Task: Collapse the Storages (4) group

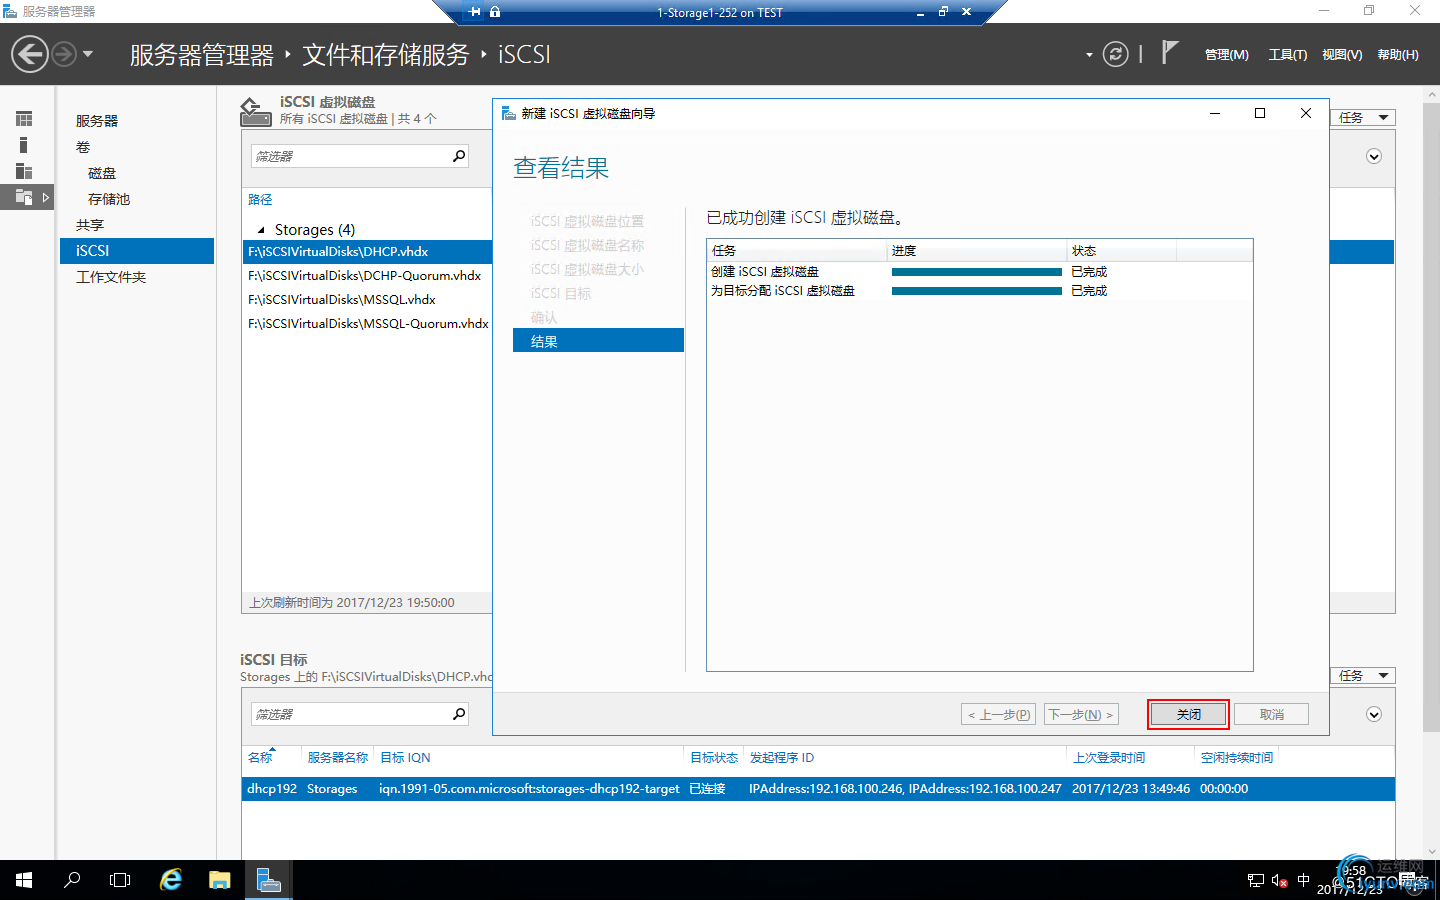Action: pos(262,230)
